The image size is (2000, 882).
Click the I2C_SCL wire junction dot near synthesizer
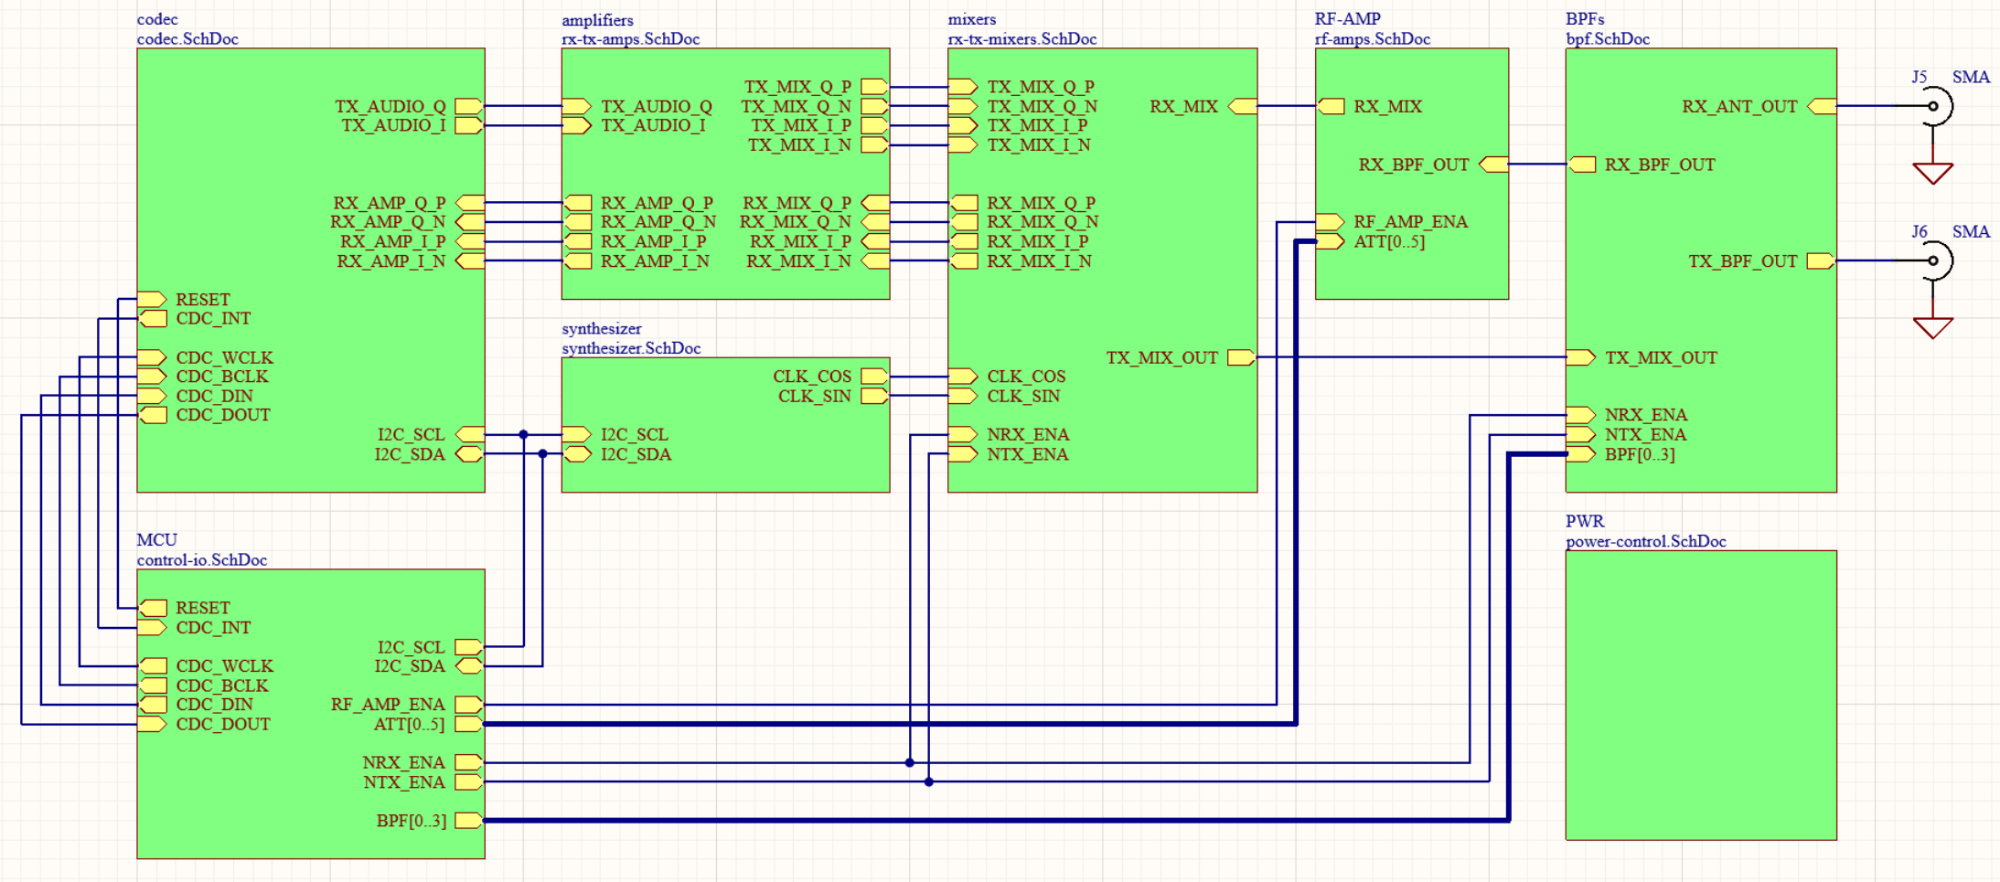click(x=523, y=435)
